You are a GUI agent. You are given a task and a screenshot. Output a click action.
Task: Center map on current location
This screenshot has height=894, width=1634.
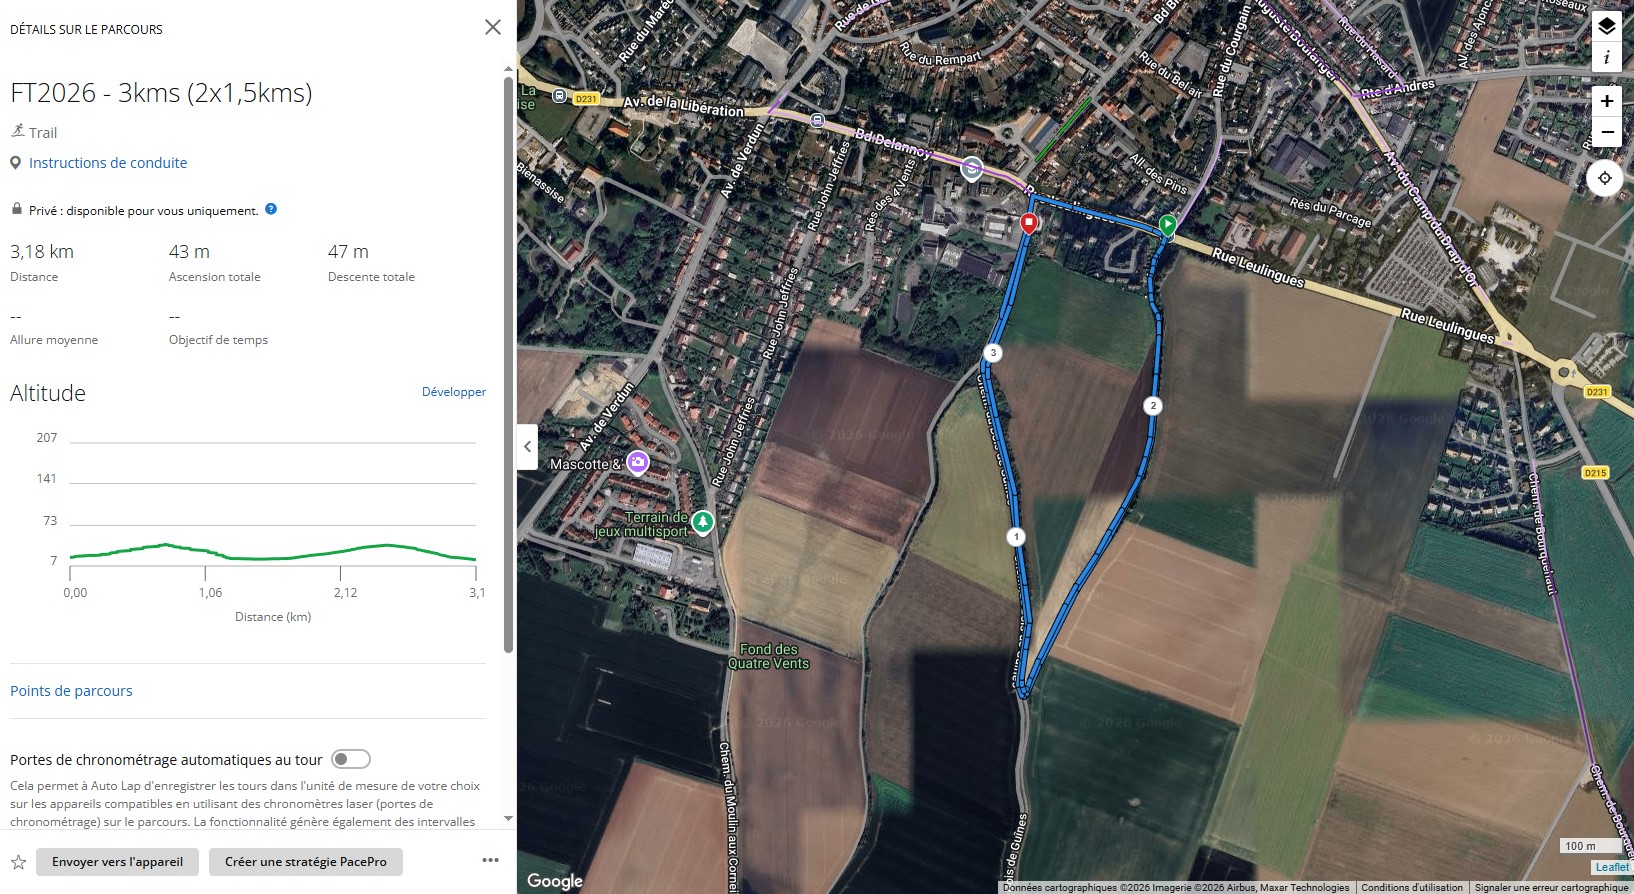pos(1604,178)
